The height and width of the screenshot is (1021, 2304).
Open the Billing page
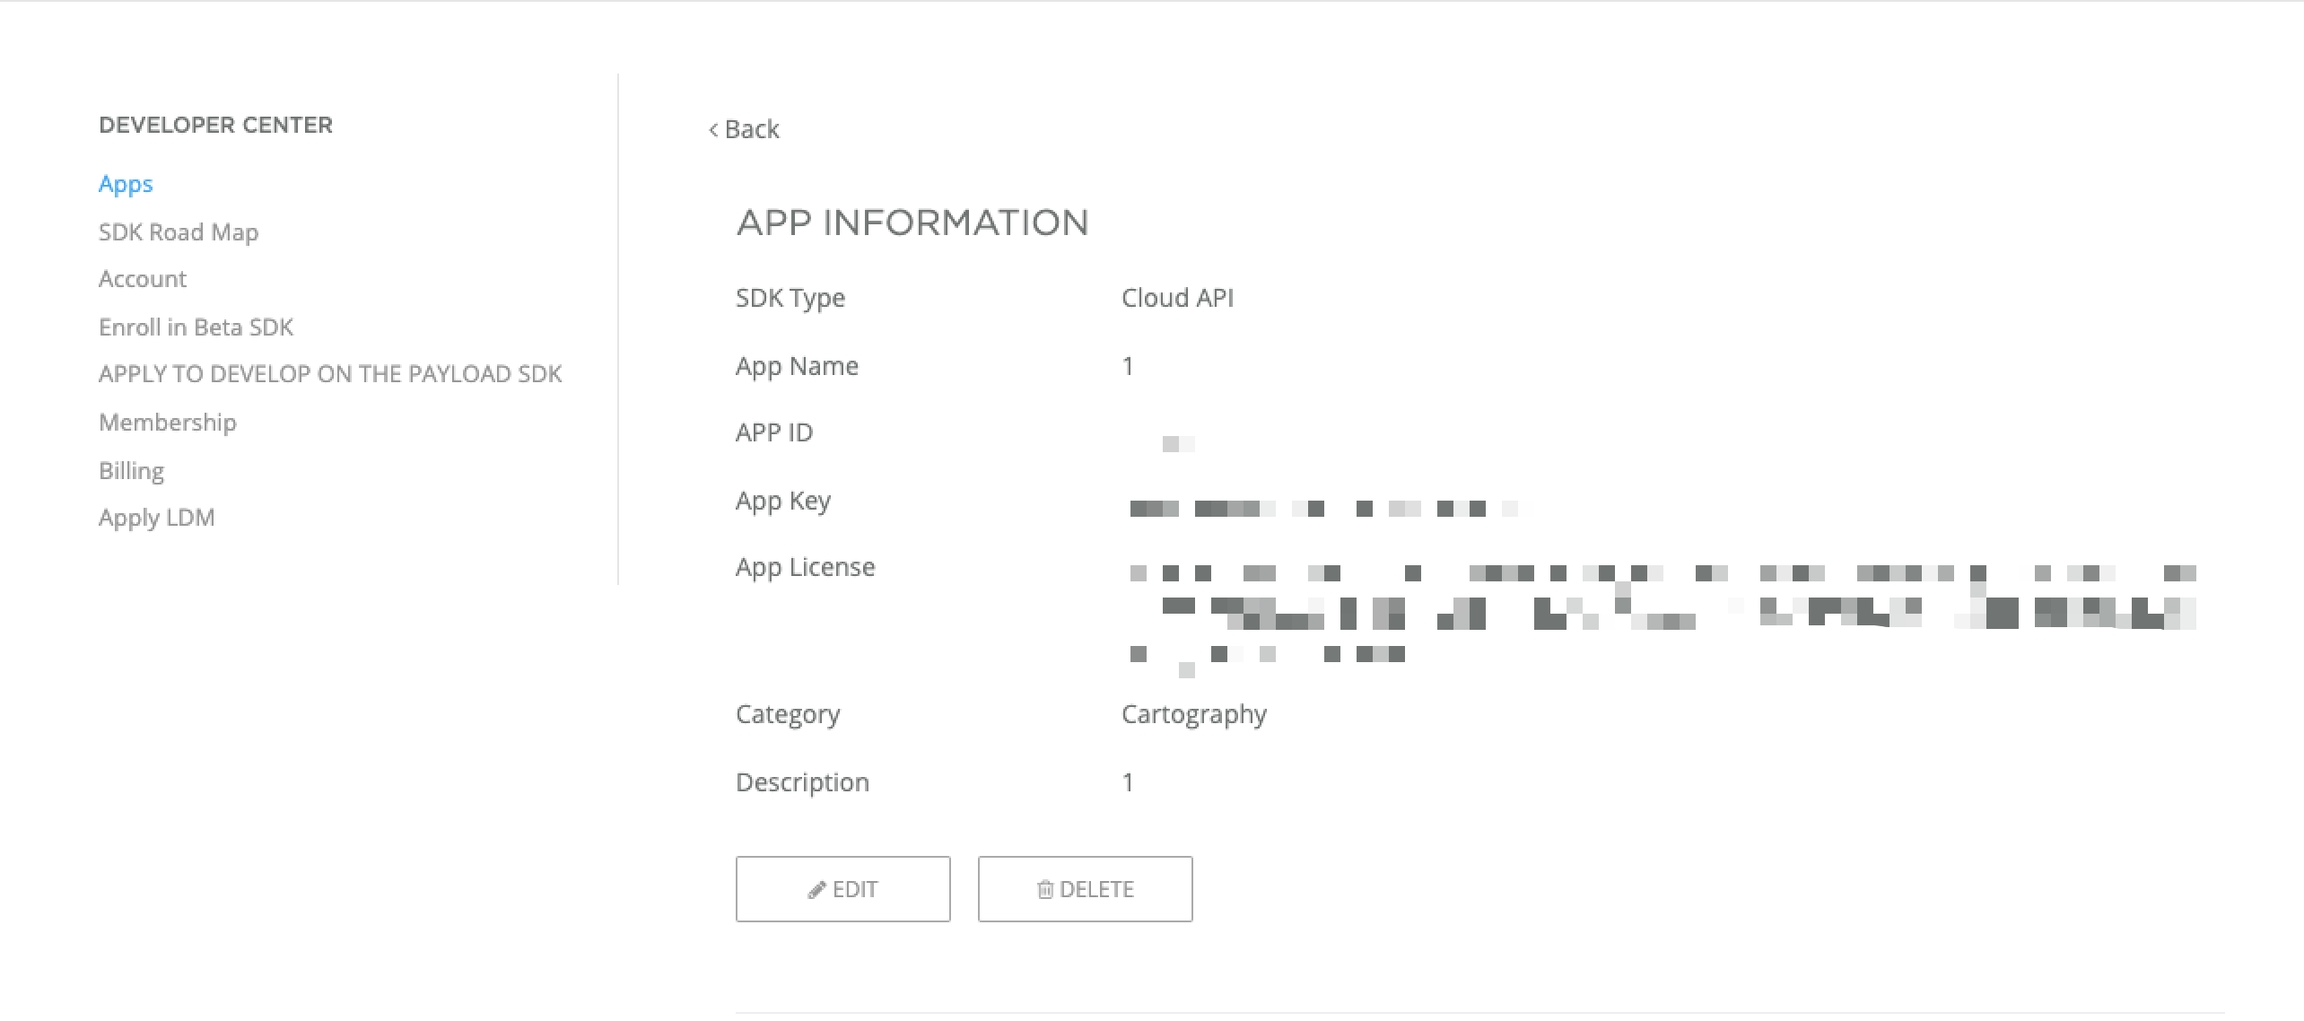(x=131, y=470)
